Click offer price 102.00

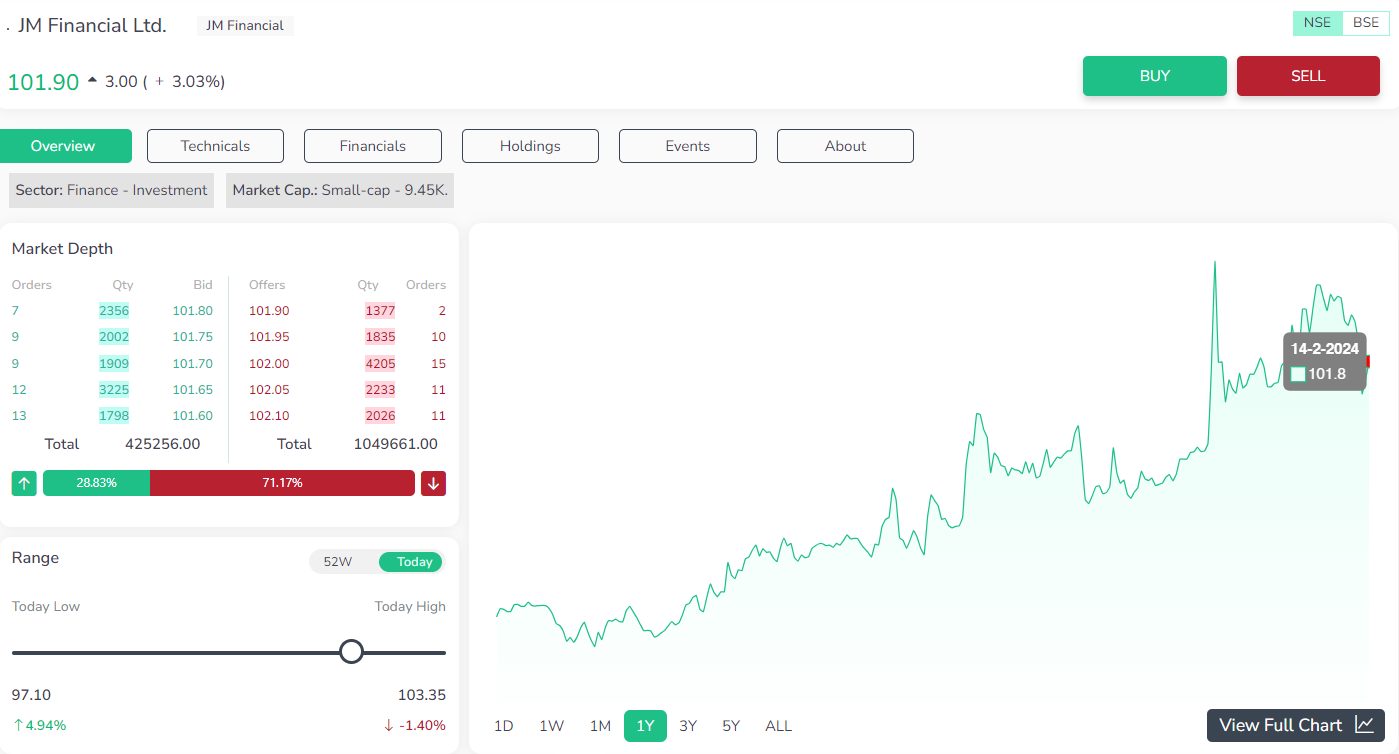click(x=269, y=363)
